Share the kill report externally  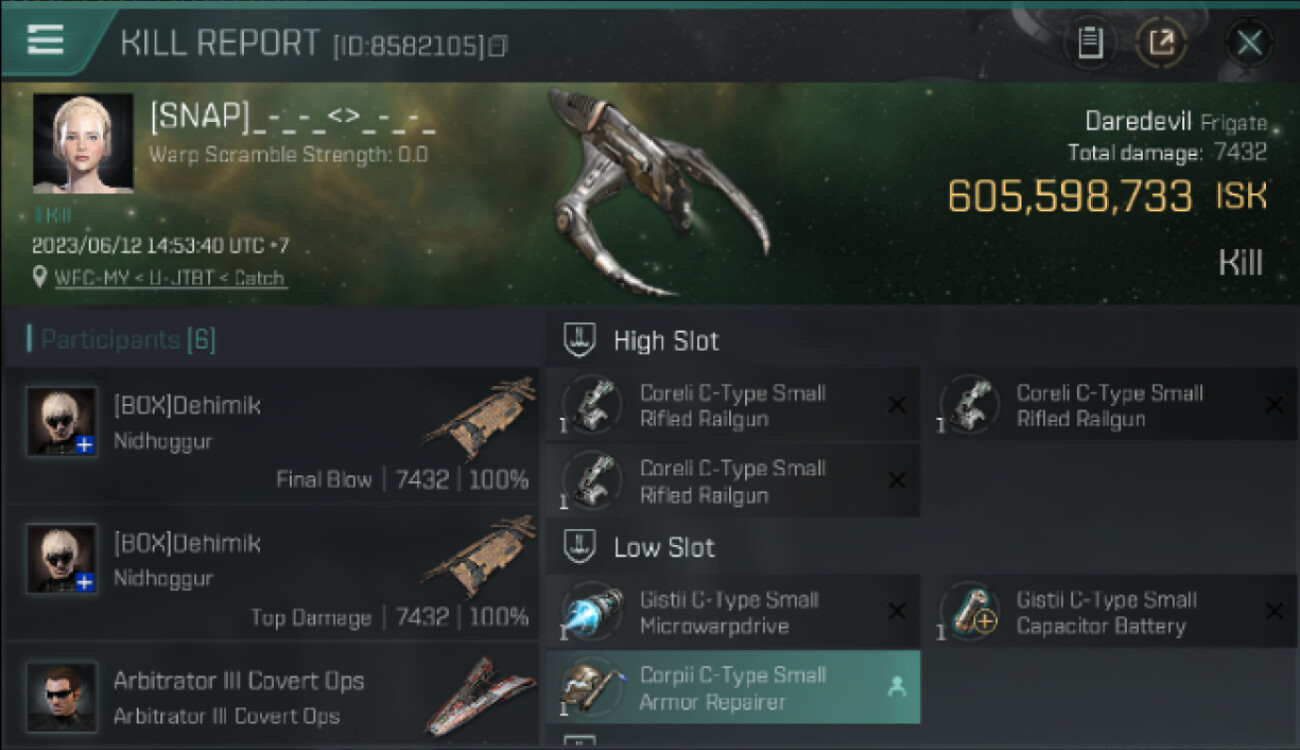(x=1161, y=43)
